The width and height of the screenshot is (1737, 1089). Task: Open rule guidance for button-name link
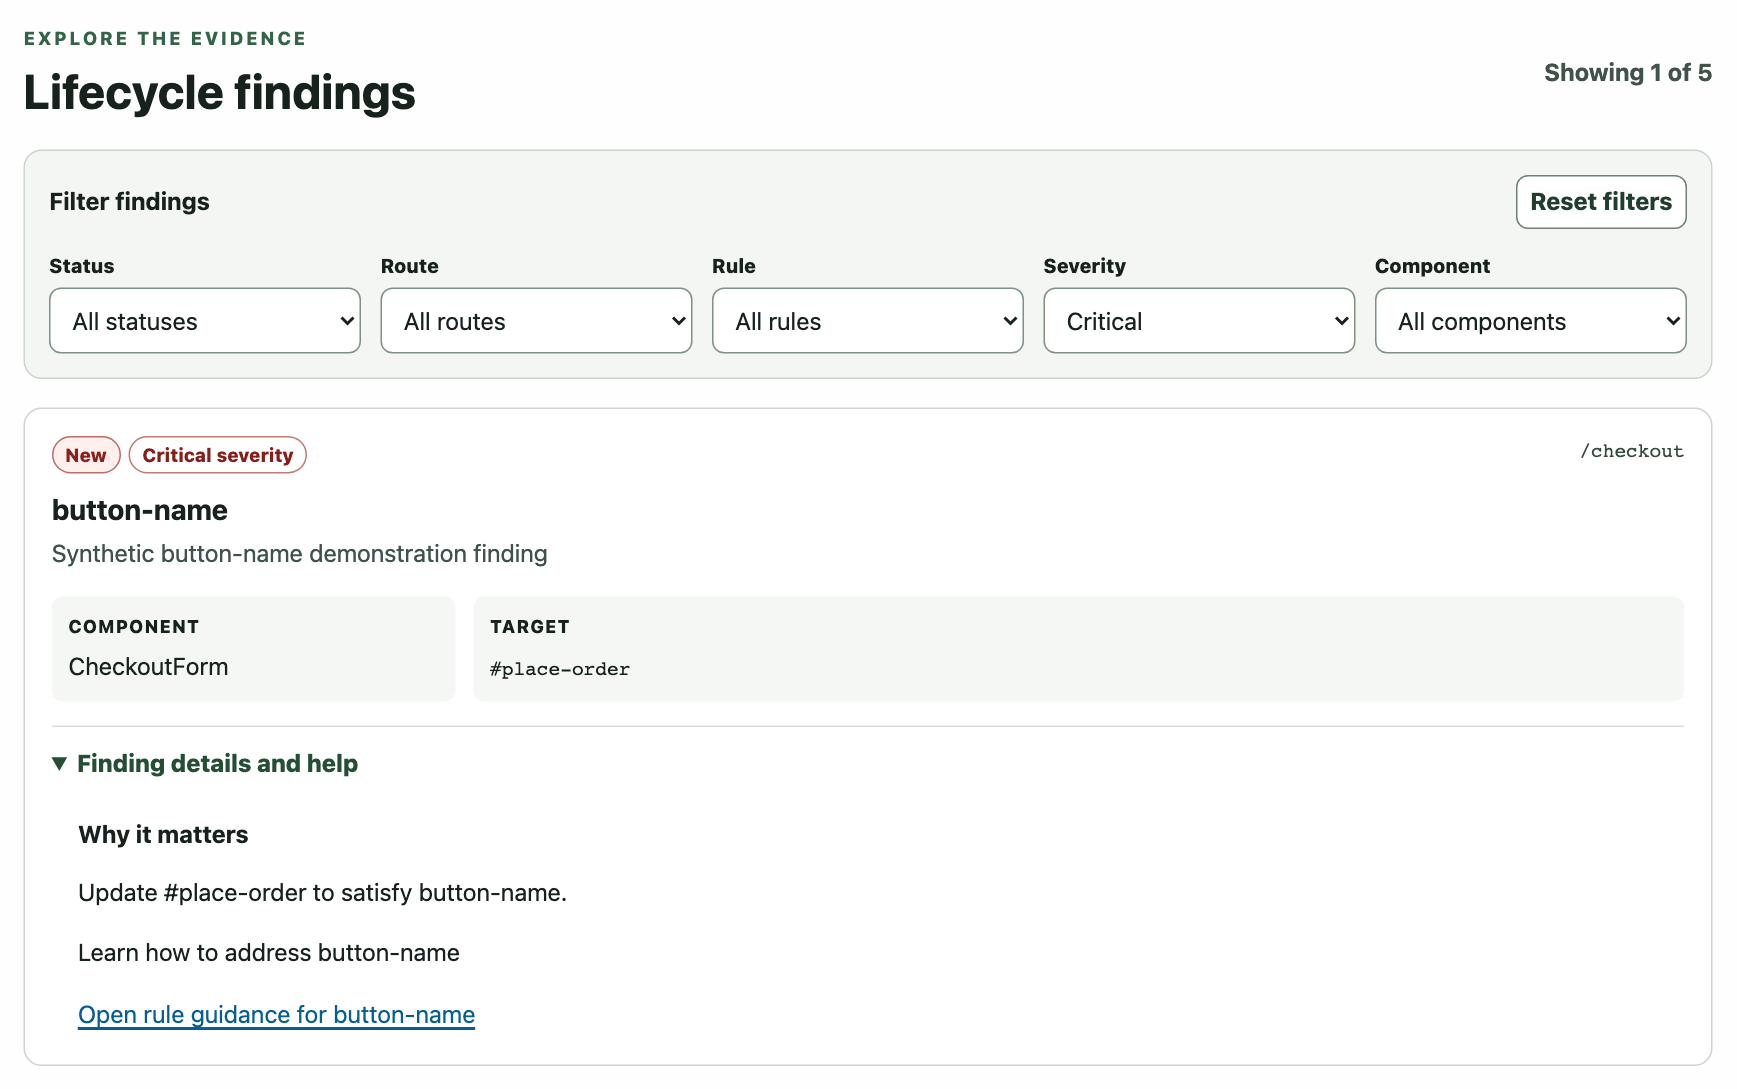(x=276, y=1015)
